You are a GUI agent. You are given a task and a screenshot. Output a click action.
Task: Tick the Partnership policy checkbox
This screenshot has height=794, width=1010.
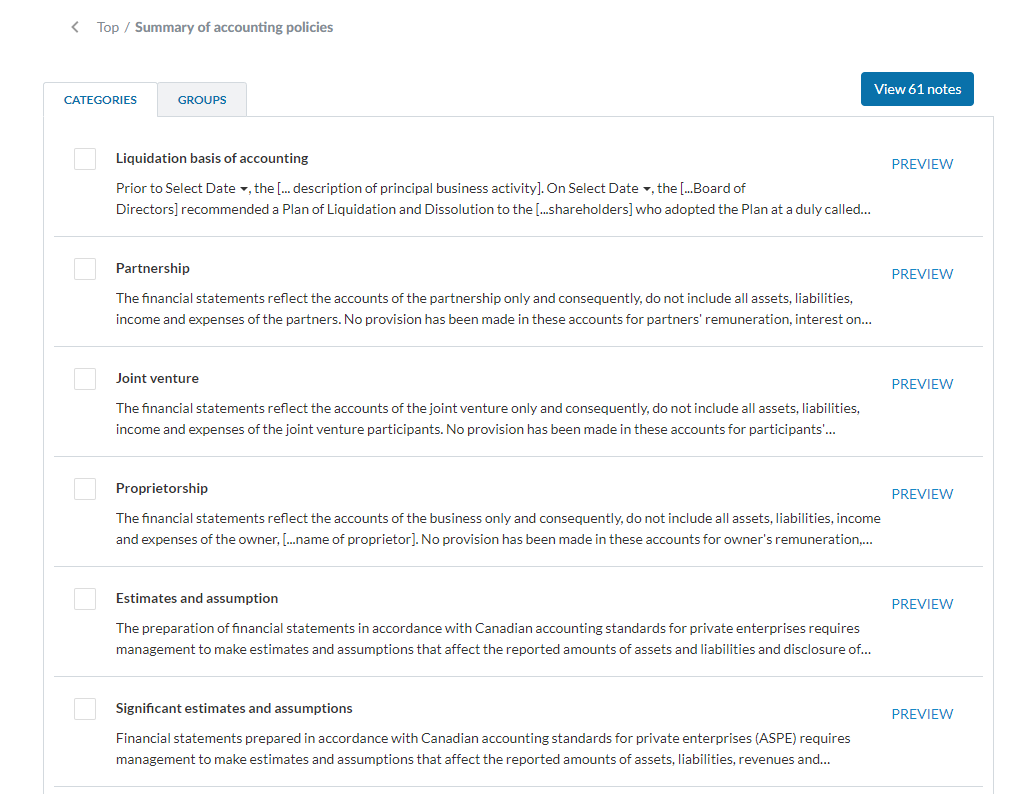[x=85, y=269]
